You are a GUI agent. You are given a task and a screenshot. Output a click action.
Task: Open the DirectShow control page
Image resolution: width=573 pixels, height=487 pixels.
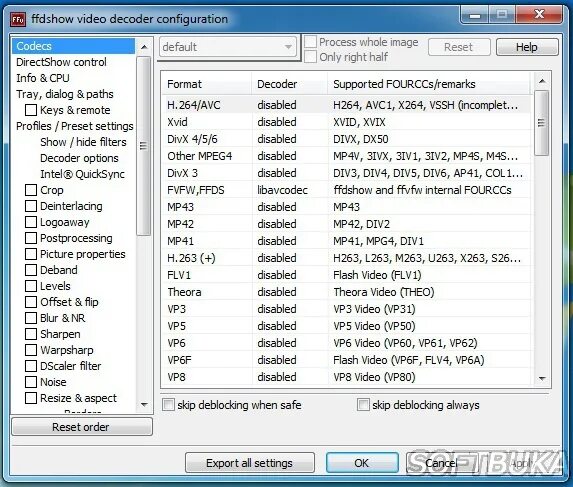61,62
